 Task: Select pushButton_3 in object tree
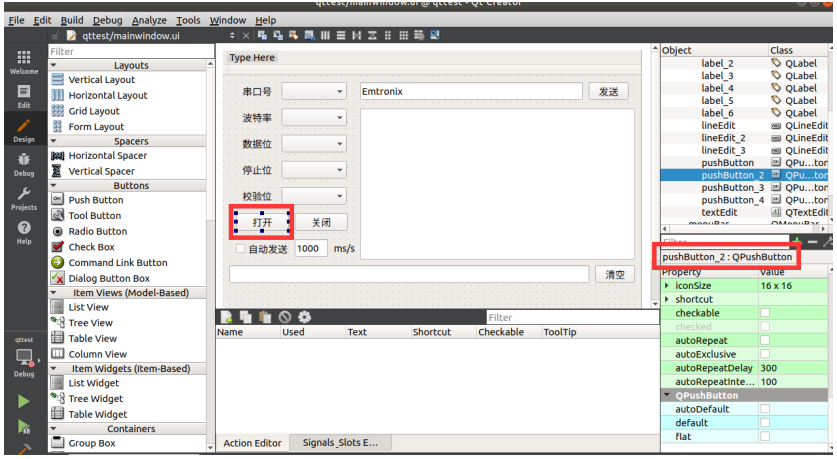click(732, 187)
